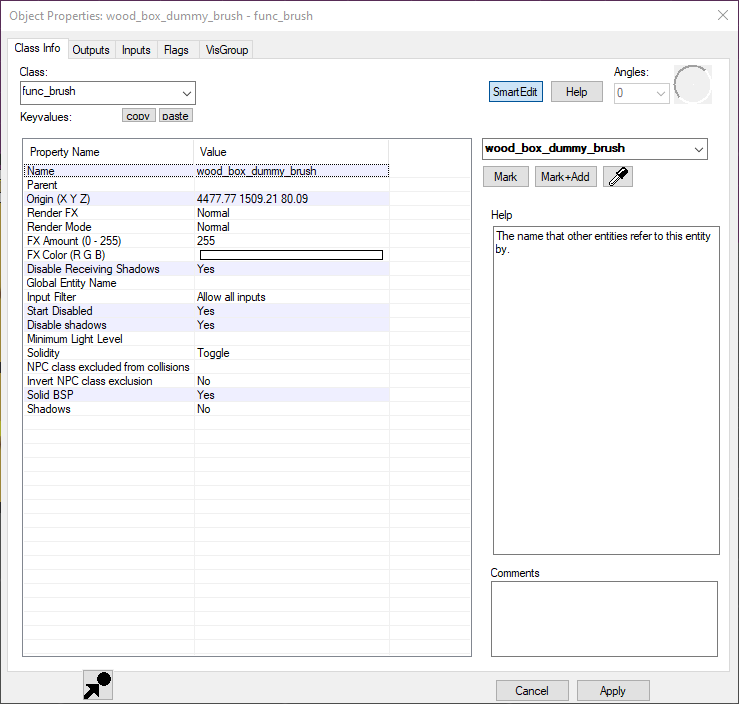Open the Inputs tab
This screenshot has height=704, width=739.
pyautogui.click(x=136, y=50)
